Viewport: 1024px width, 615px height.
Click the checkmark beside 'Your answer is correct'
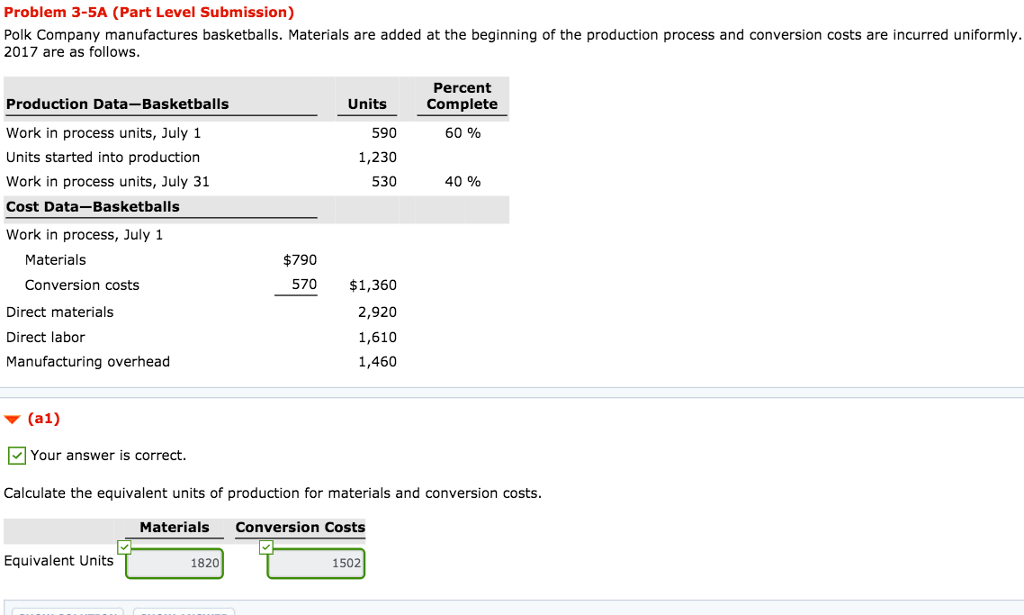point(15,455)
